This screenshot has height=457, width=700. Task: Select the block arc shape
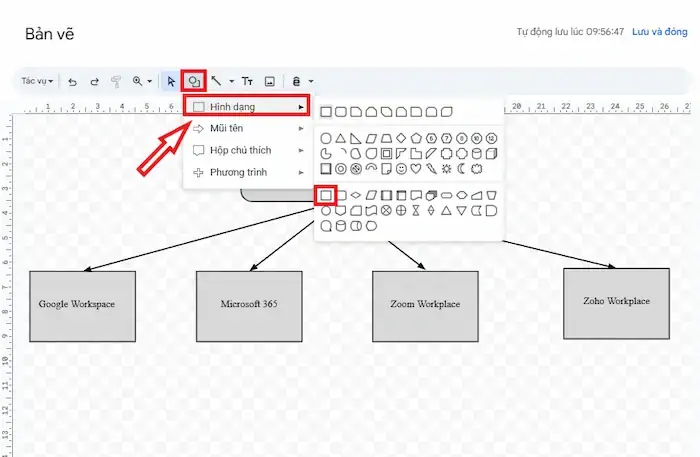(x=371, y=168)
